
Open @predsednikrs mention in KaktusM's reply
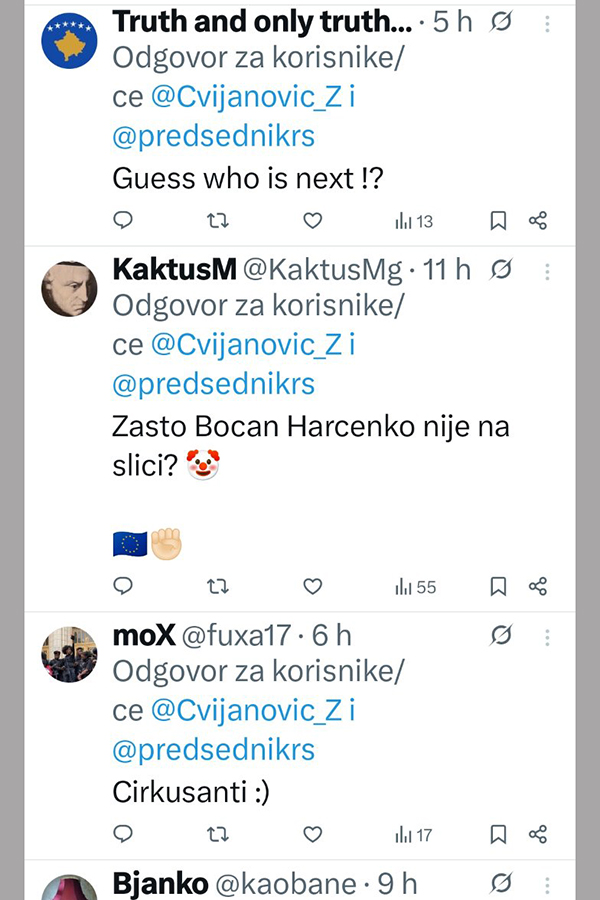(x=214, y=383)
